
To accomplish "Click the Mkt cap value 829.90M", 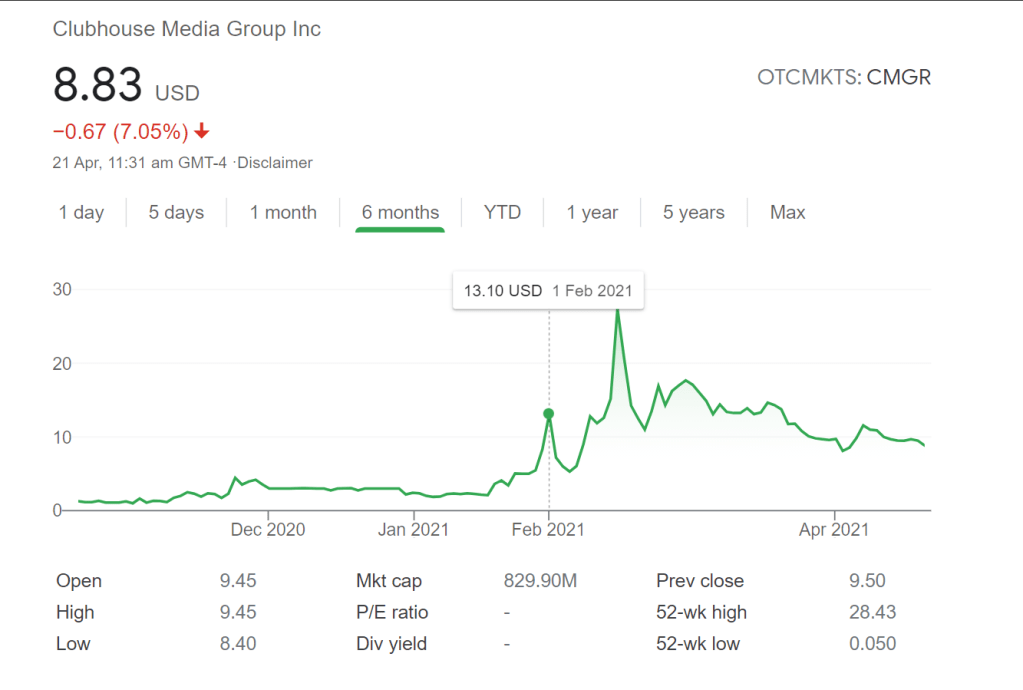I will (x=540, y=581).
